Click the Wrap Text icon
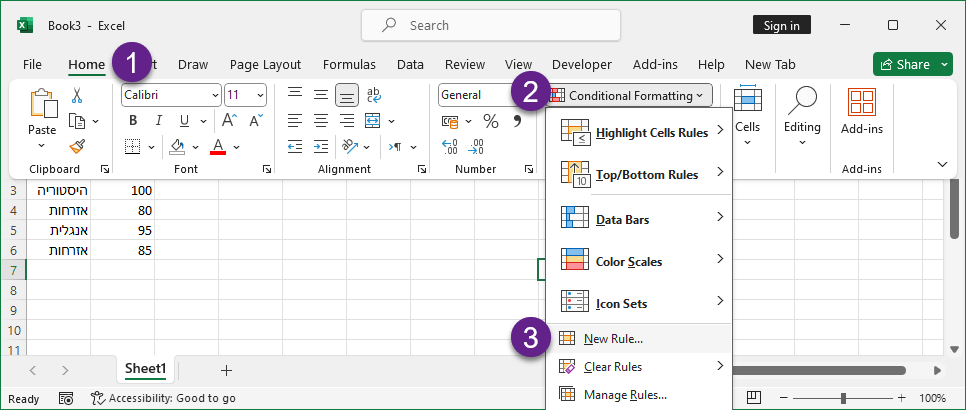Viewport: 966px width, 410px height. [x=374, y=95]
